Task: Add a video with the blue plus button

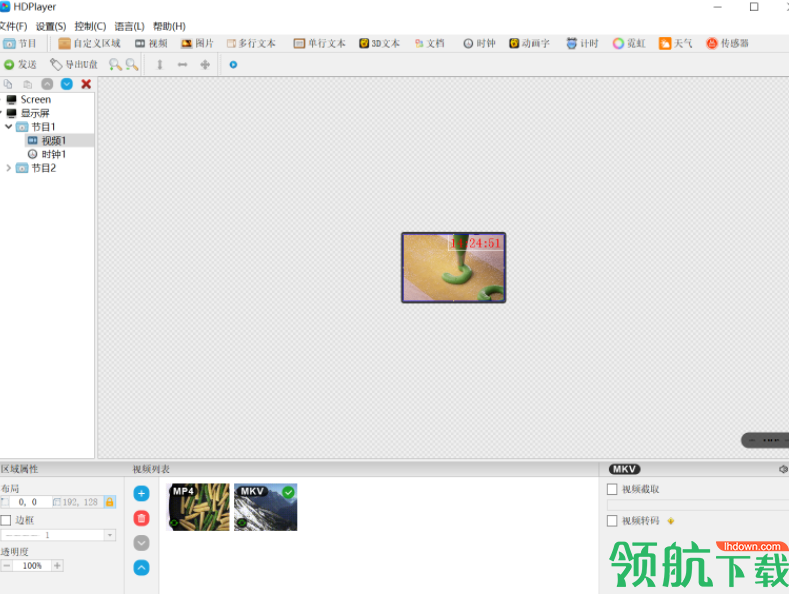Action: (x=141, y=494)
